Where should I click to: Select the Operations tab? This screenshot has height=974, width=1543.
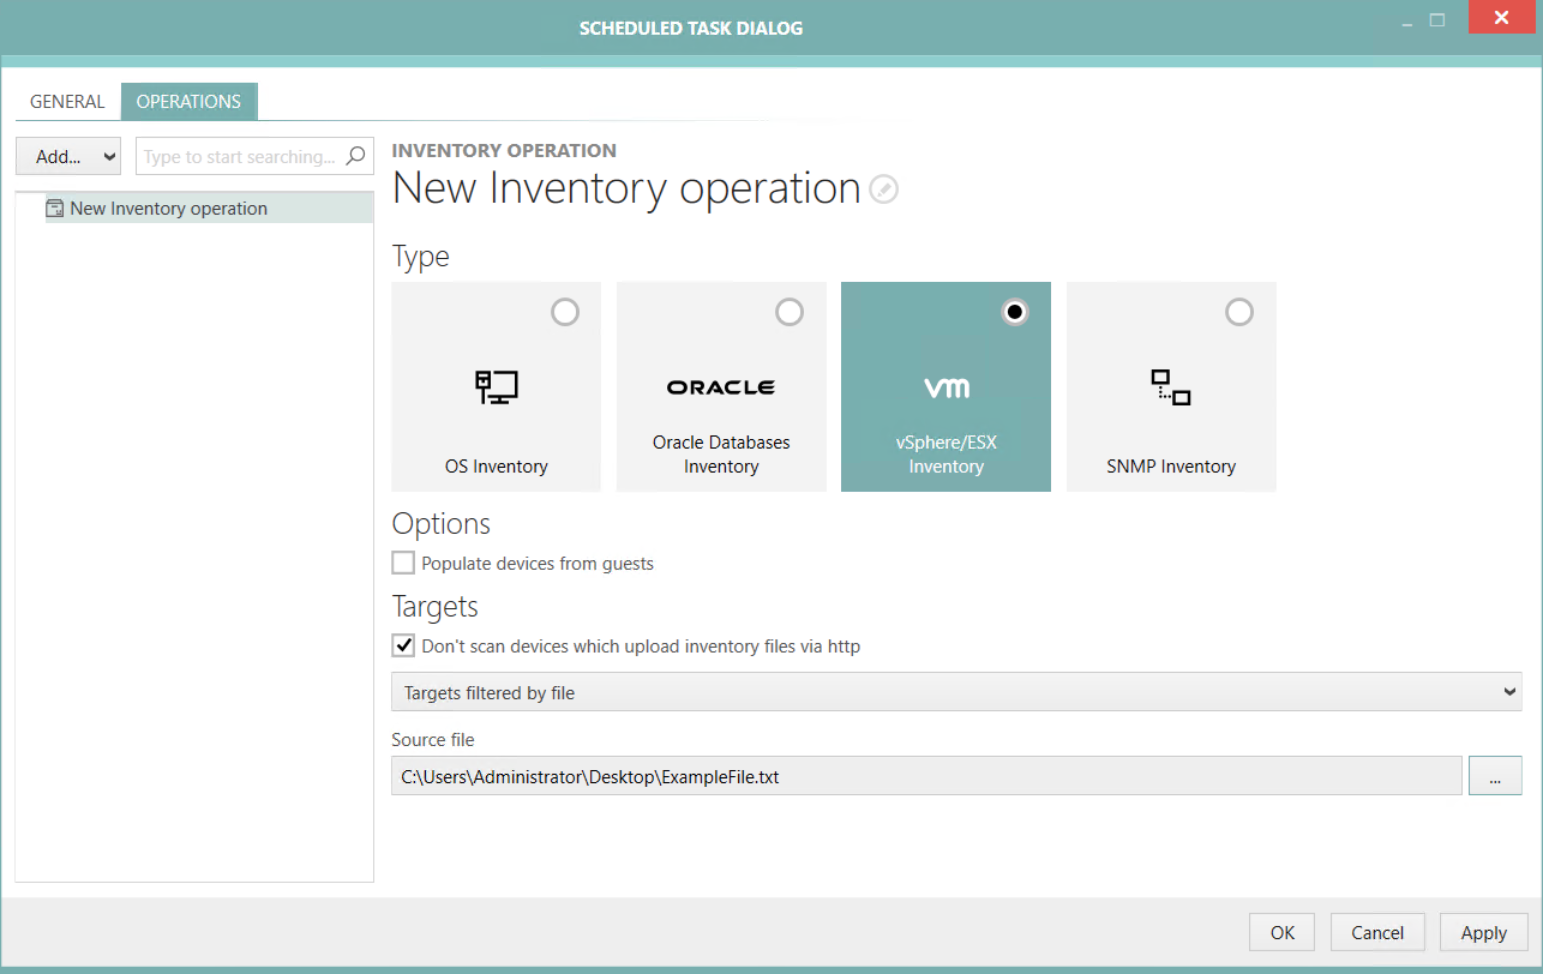[x=189, y=101]
